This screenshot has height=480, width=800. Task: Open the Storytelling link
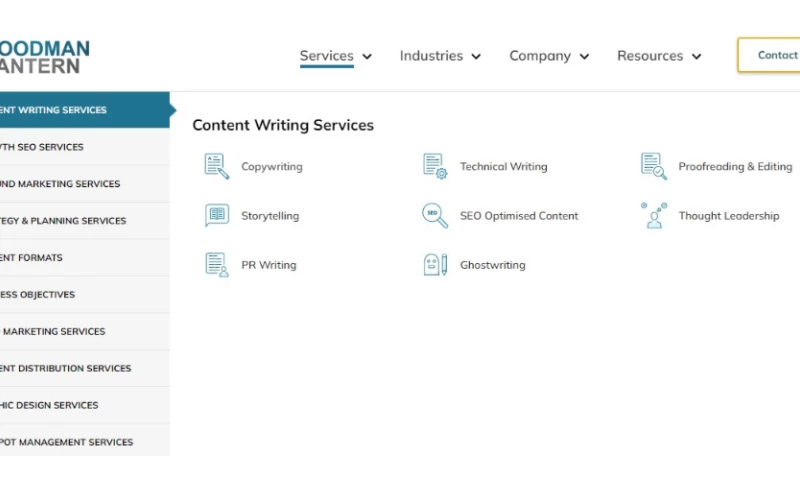tap(269, 216)
